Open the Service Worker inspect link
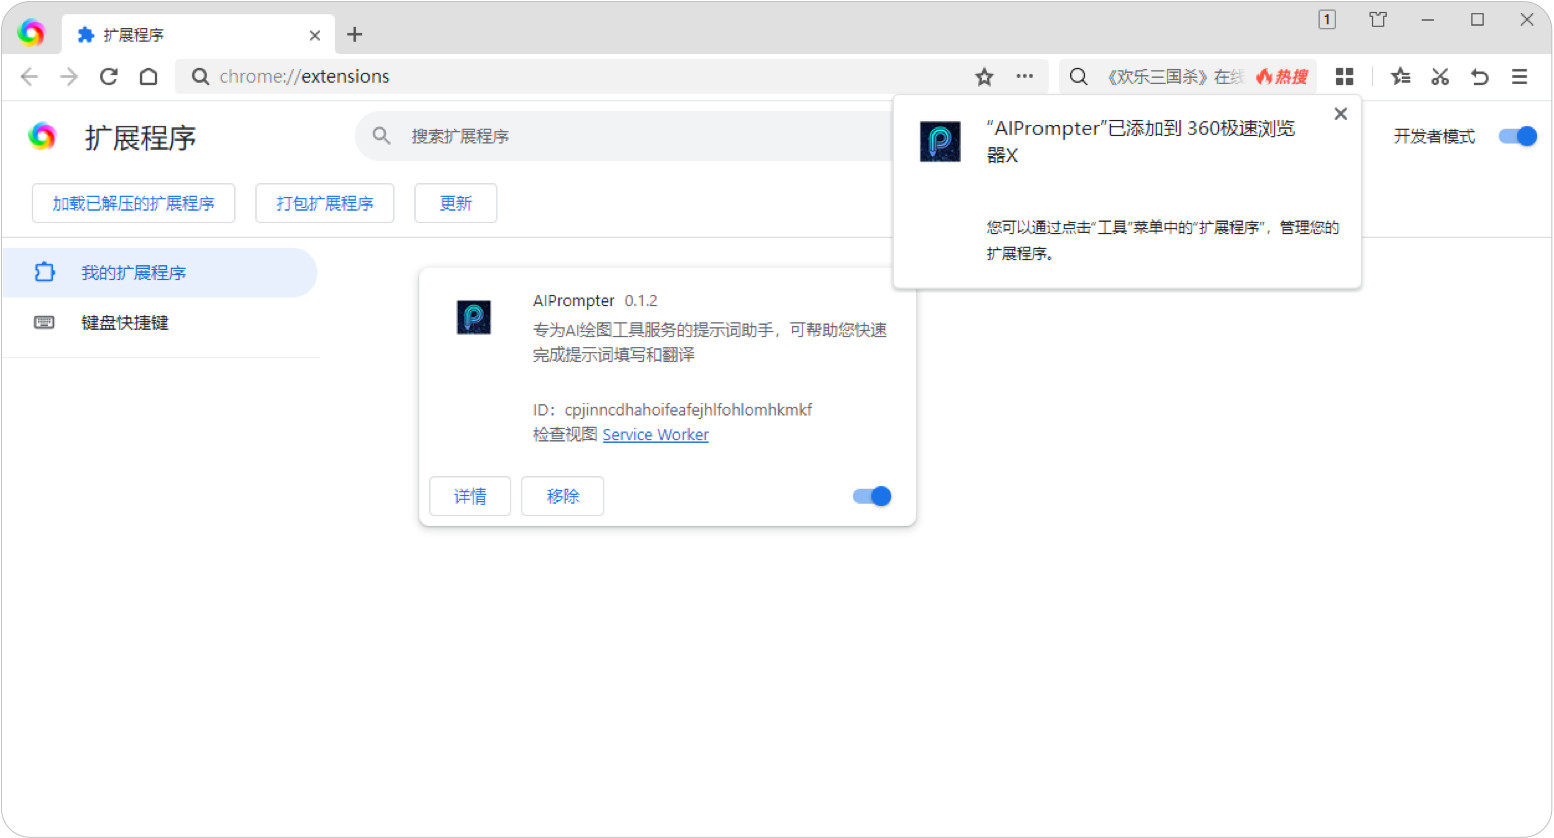1554x838 pixels. [656, 435]
